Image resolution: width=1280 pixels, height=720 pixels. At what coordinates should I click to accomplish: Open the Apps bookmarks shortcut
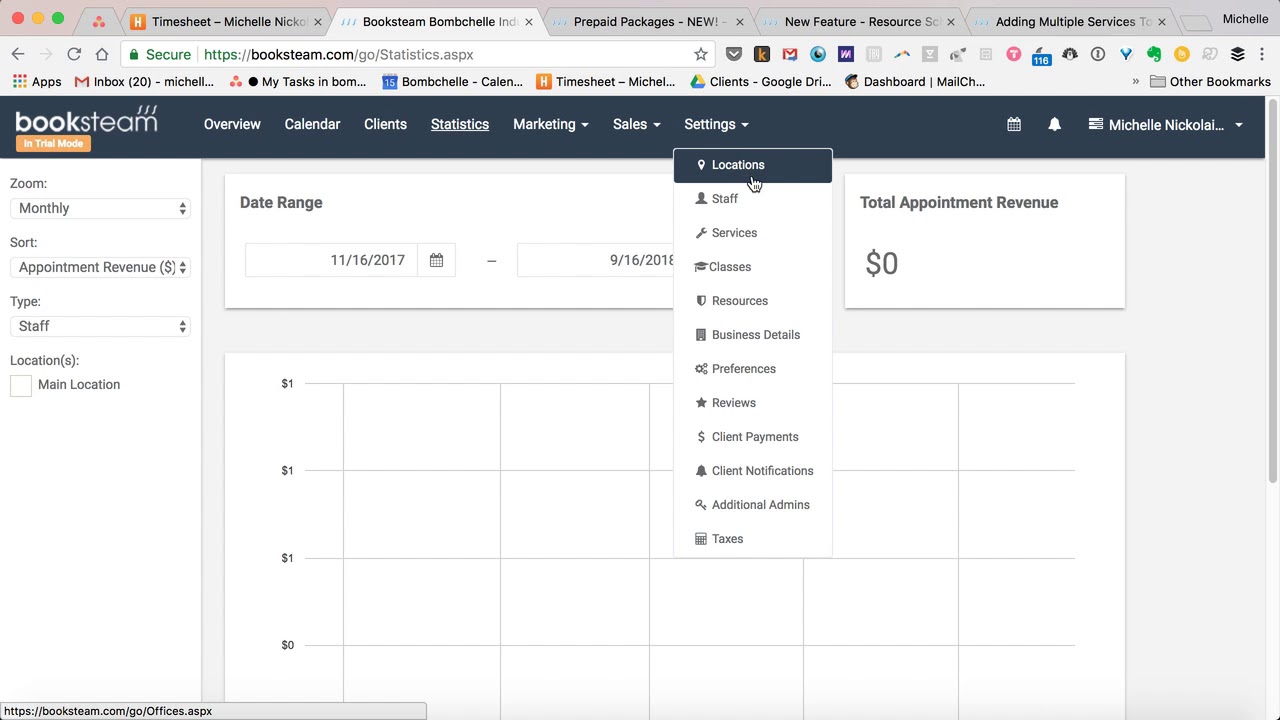tap(37, 82)
